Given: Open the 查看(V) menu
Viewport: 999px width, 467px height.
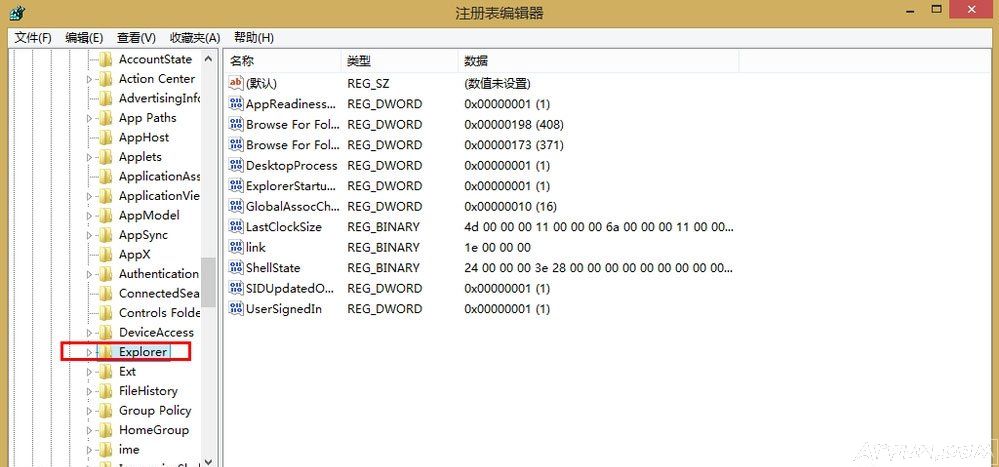Looking at the screenshot, I should (x=136, y=38).
